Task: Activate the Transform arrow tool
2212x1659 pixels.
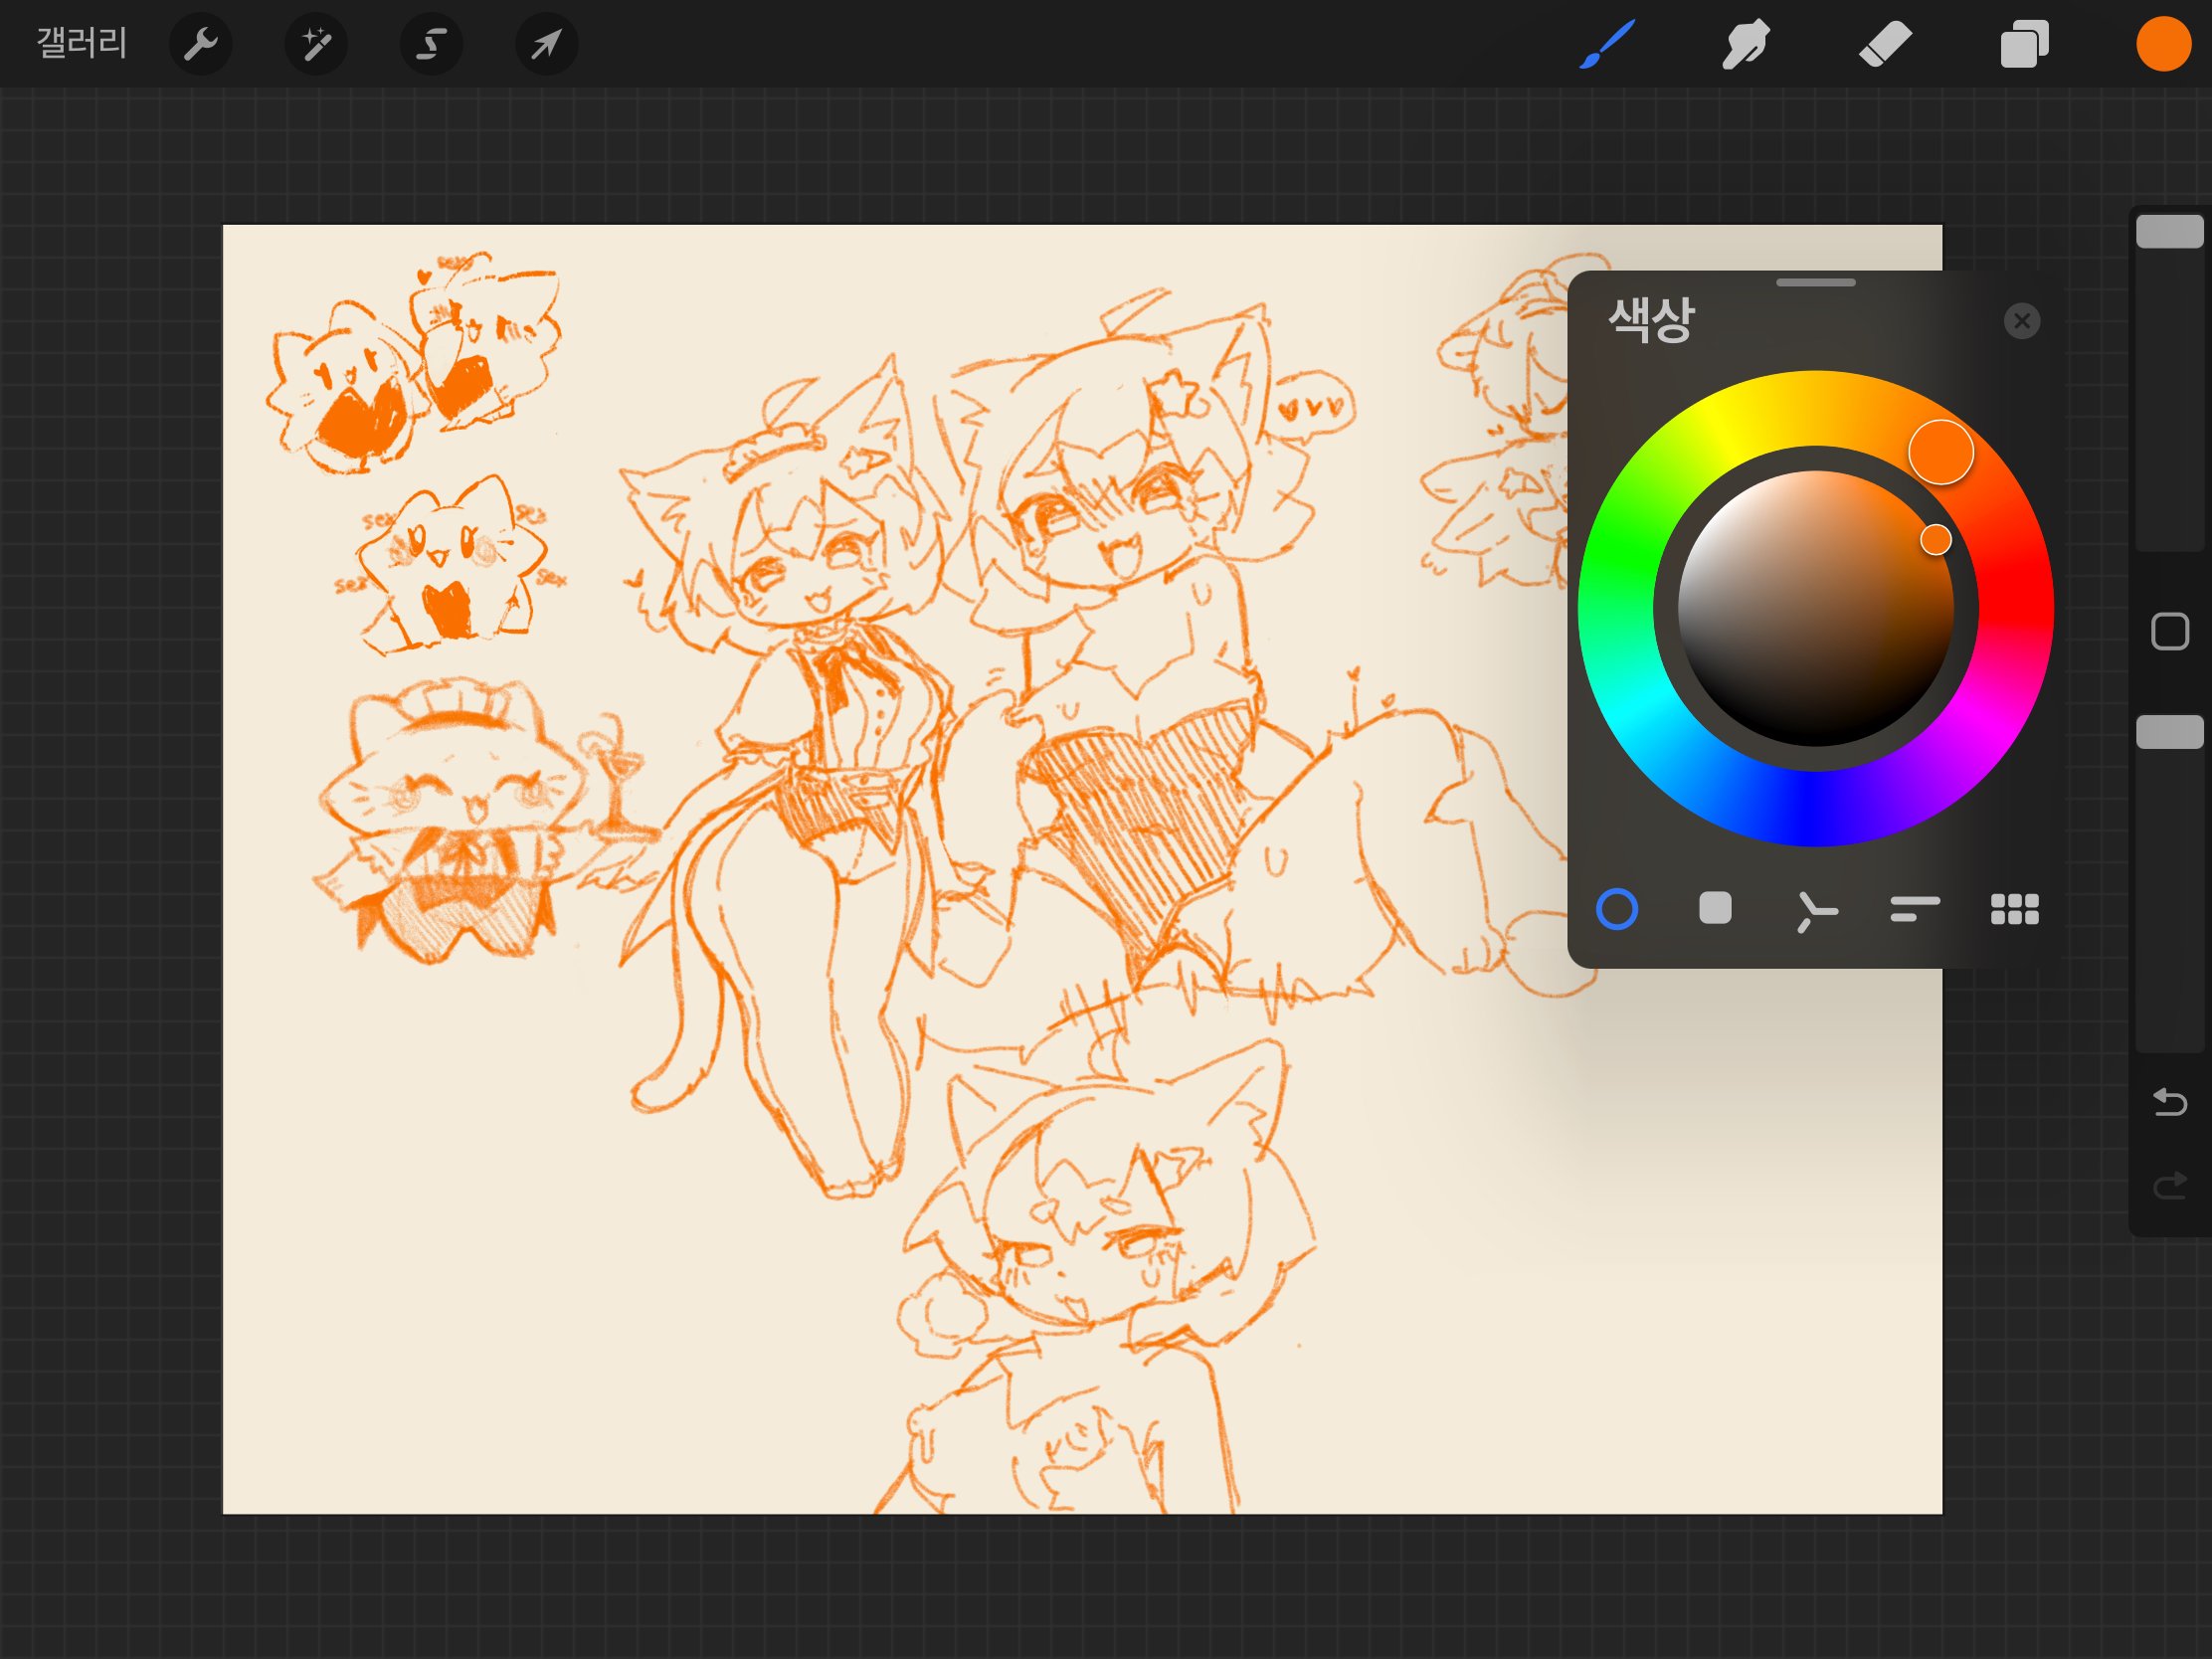Action: point(546,44)
